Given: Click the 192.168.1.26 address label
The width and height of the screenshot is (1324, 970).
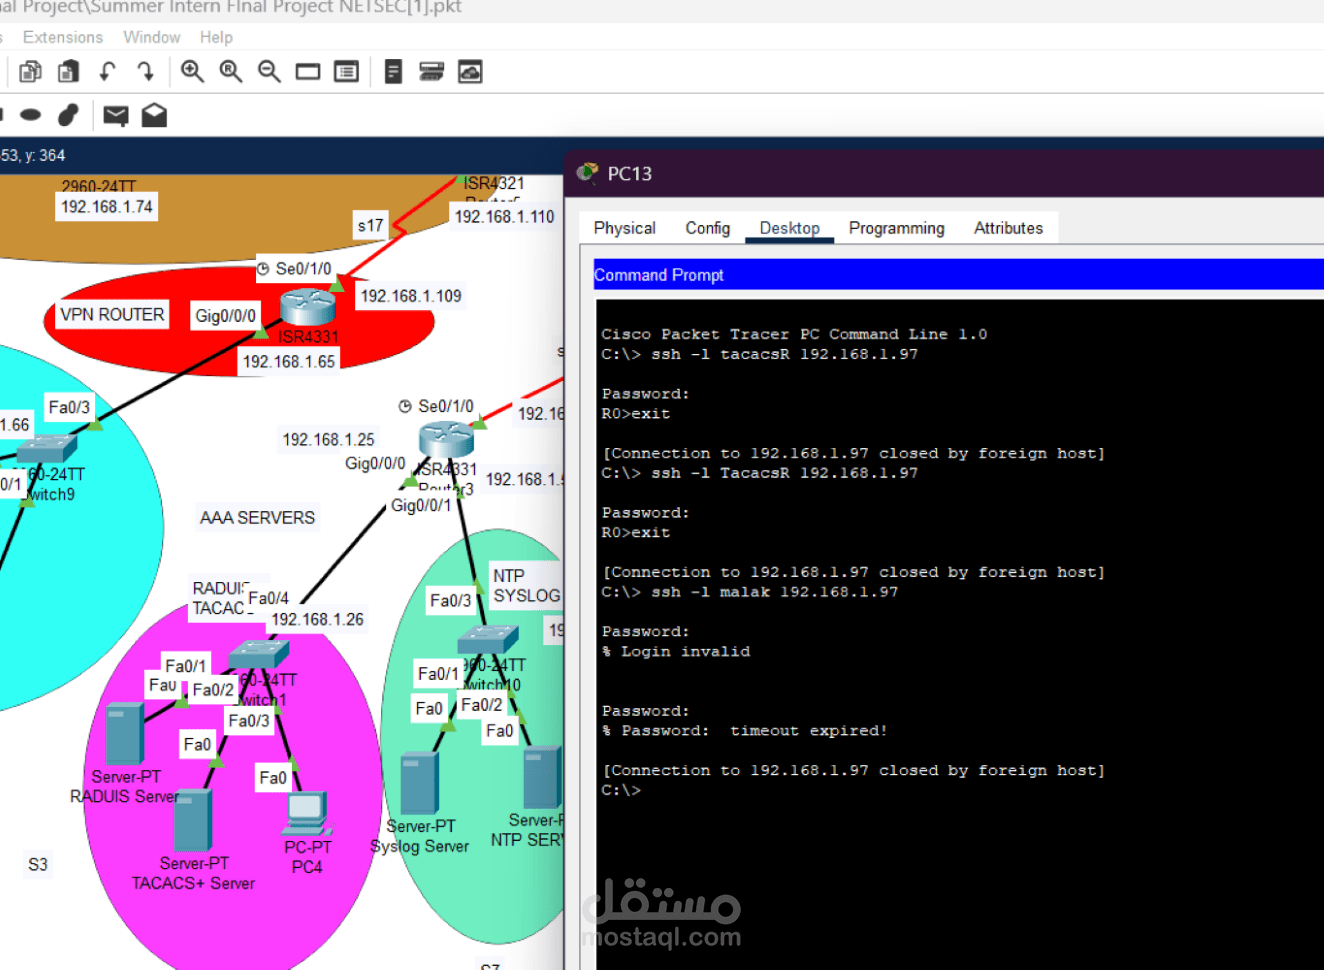Looking at the screenshot, I should pos(318,620).
